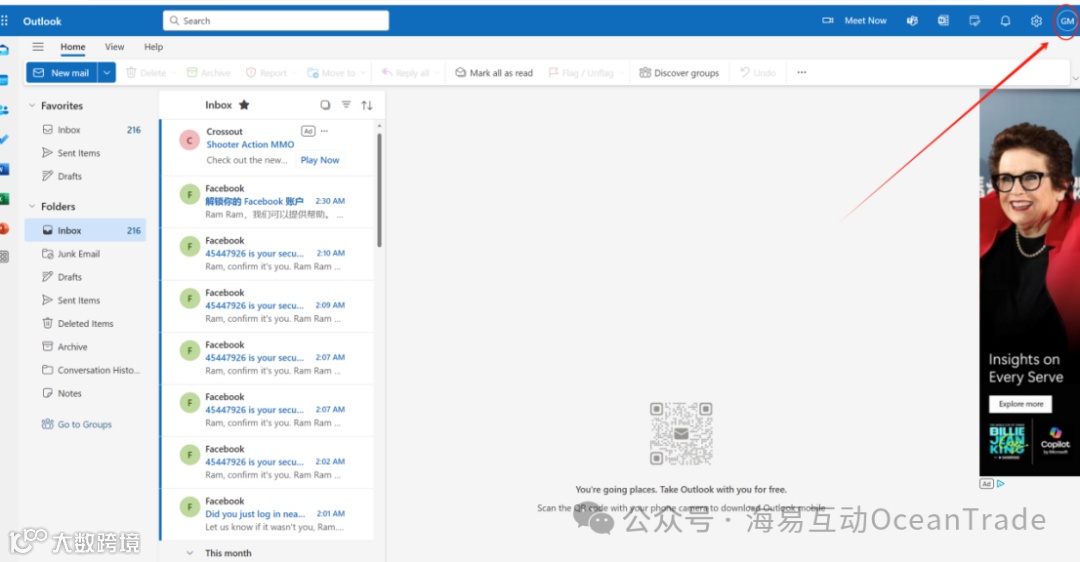
Task: Open the New mail dropdown arrow
Action: pyautogui.click(x=107, y=72)
